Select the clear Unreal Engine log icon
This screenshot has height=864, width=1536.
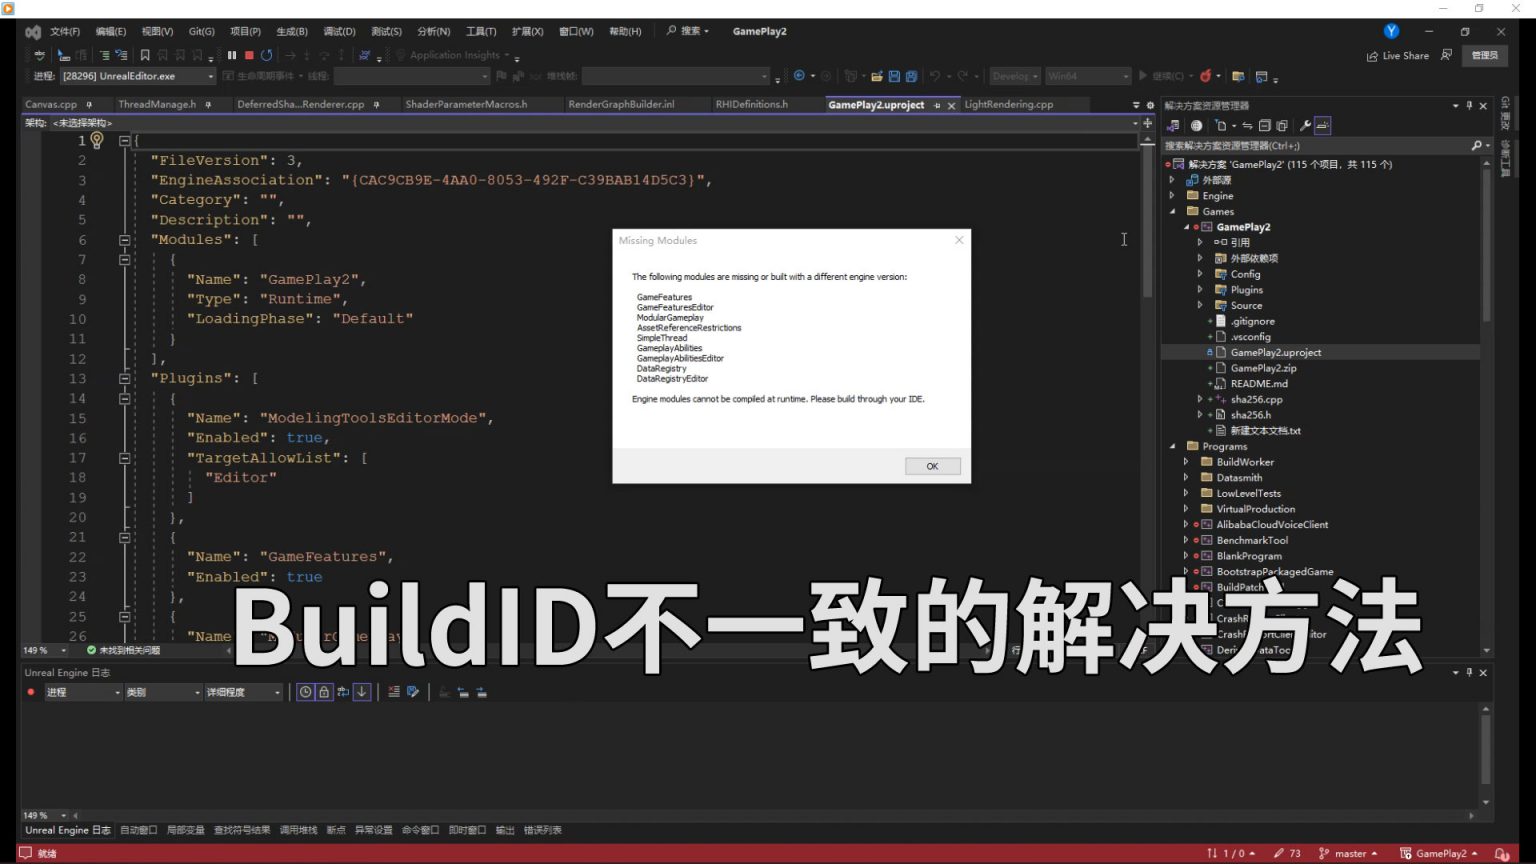click(394, 691)
